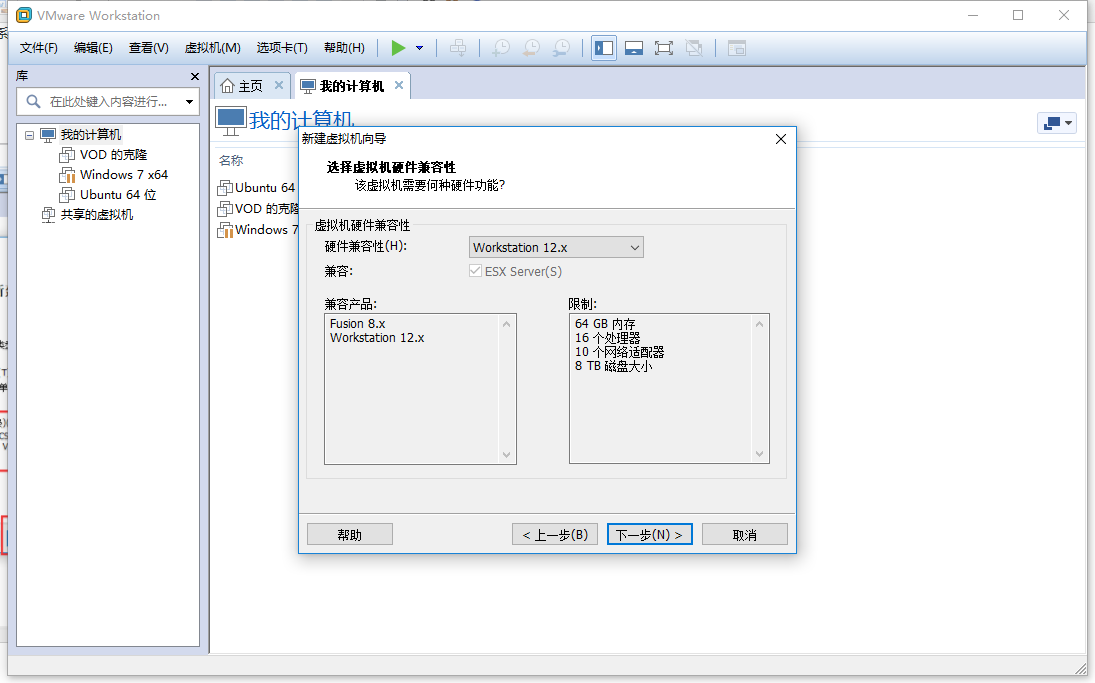The width and height of the screenshot is (1095, 683).
Task: Open the 查看(V) menu
Action: point(149,47)
